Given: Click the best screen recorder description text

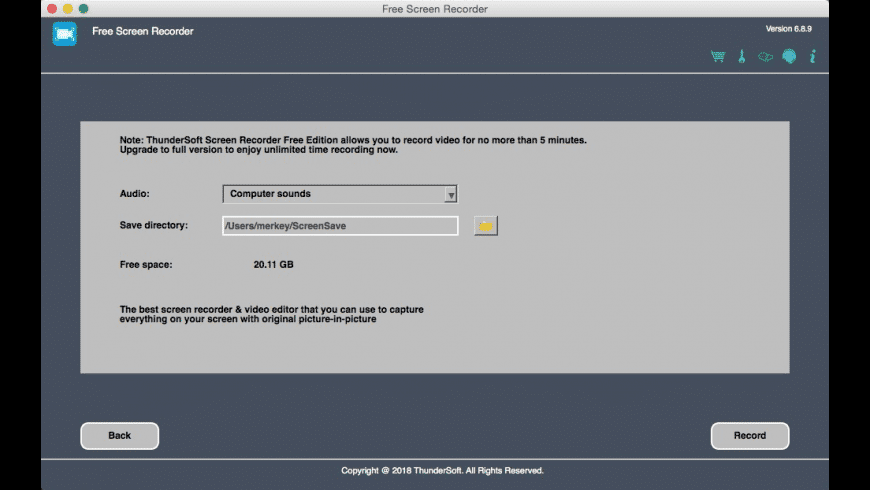Looking at the screenshot, I should coord(271,314).
